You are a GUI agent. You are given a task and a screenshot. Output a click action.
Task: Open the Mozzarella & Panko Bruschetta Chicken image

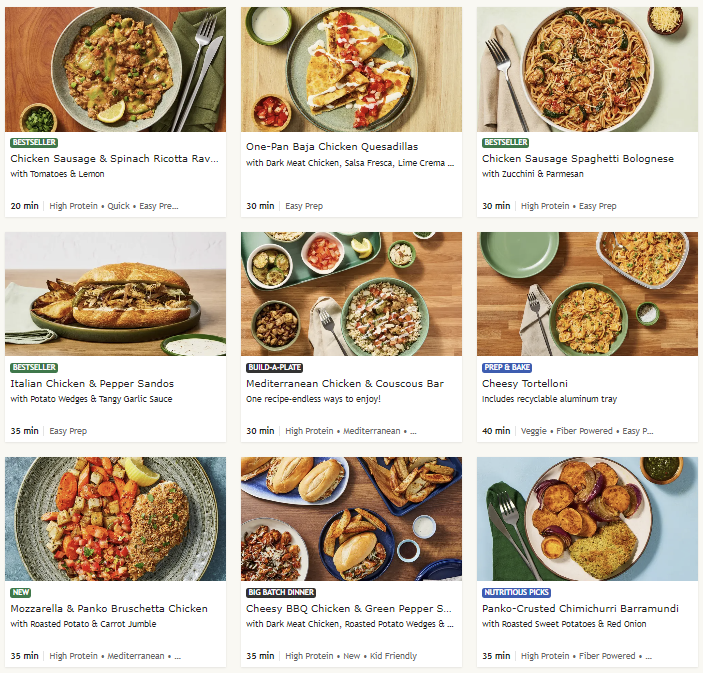pyautogui.click(x=115, y=520)
